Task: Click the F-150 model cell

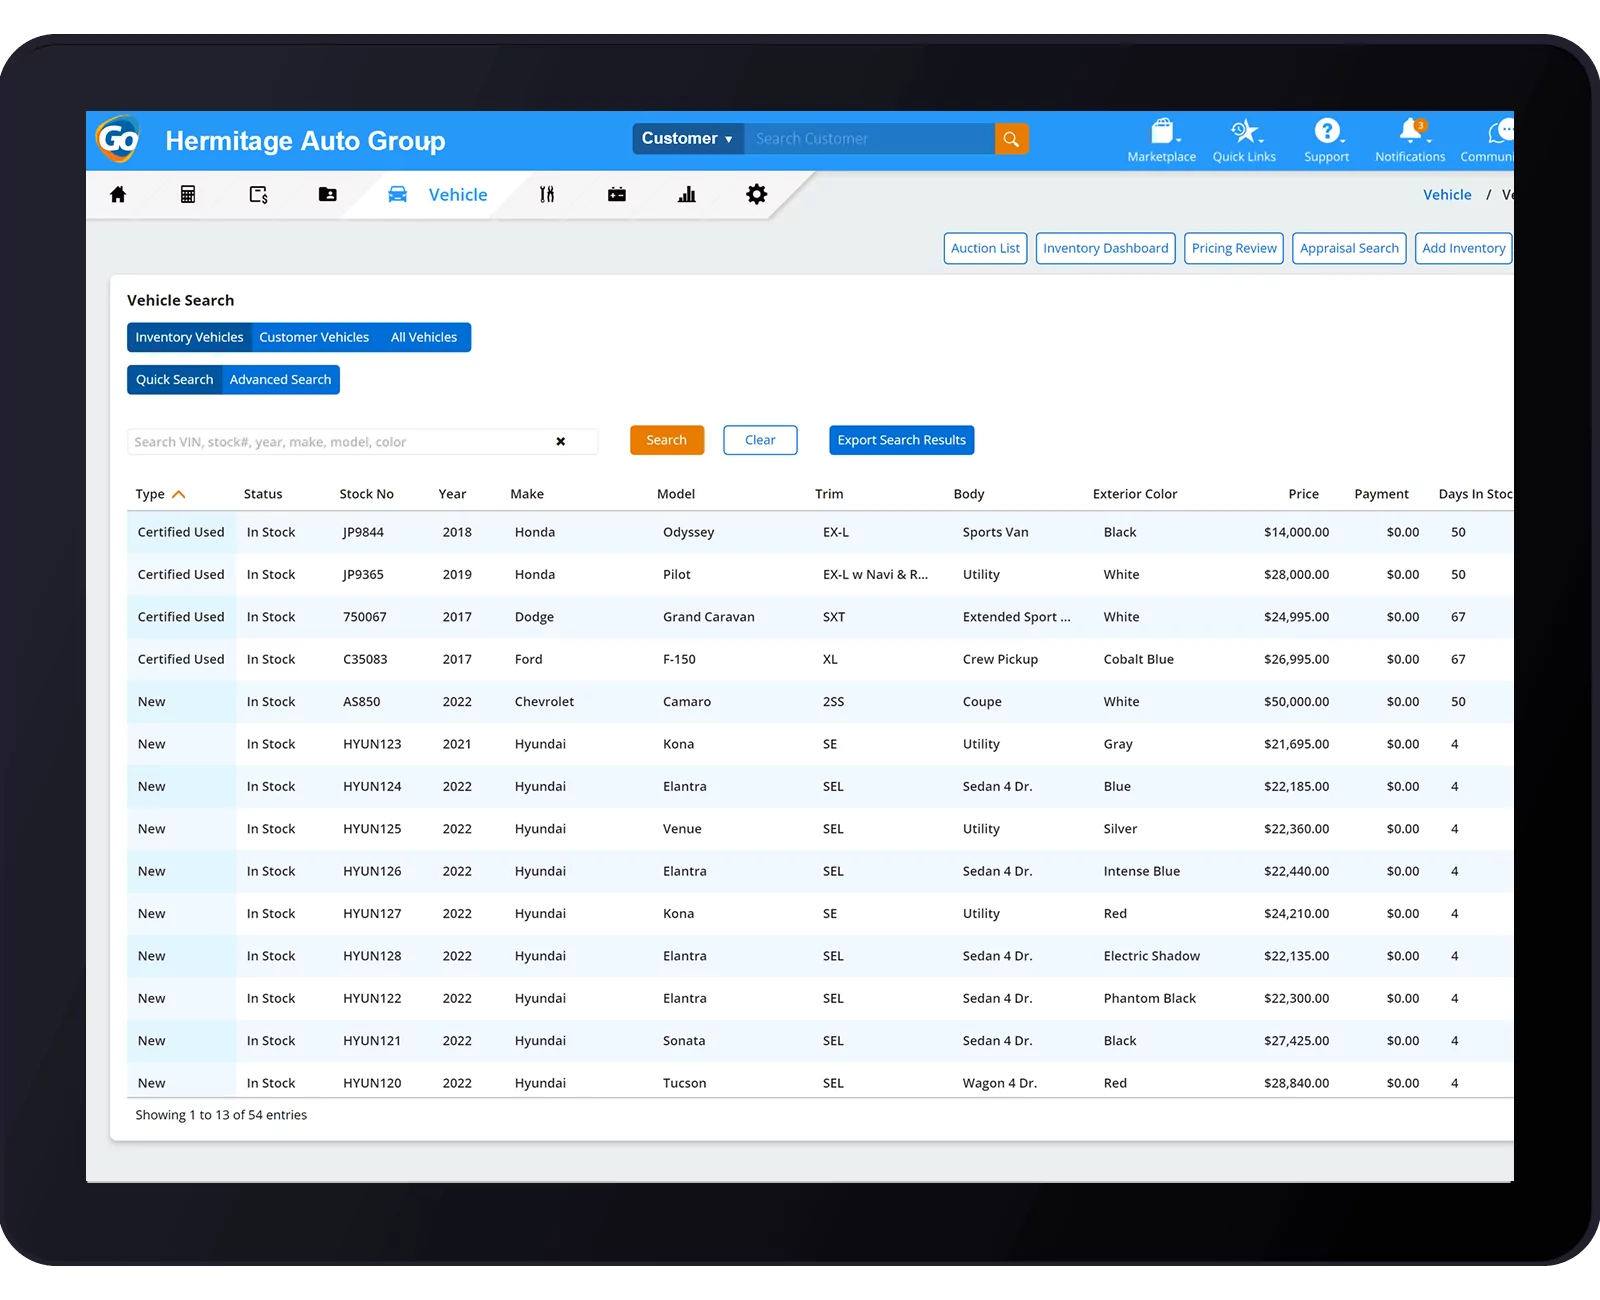Action: click(679, 660)
